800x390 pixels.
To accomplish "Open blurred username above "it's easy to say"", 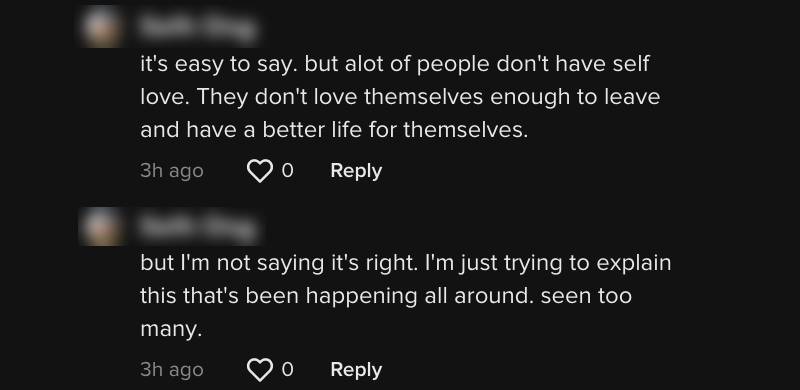I will tap(197, 27).
